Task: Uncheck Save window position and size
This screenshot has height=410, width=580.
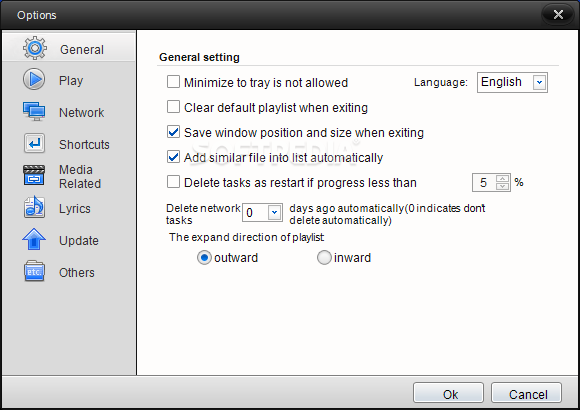Action: pyautogui.click(x=173, y=132)
